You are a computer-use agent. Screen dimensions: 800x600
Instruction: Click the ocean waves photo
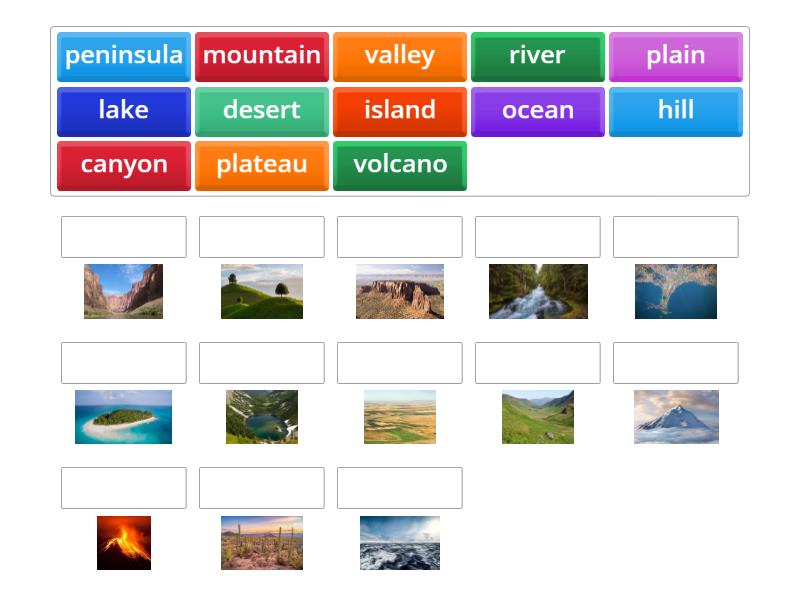[399, 543]
